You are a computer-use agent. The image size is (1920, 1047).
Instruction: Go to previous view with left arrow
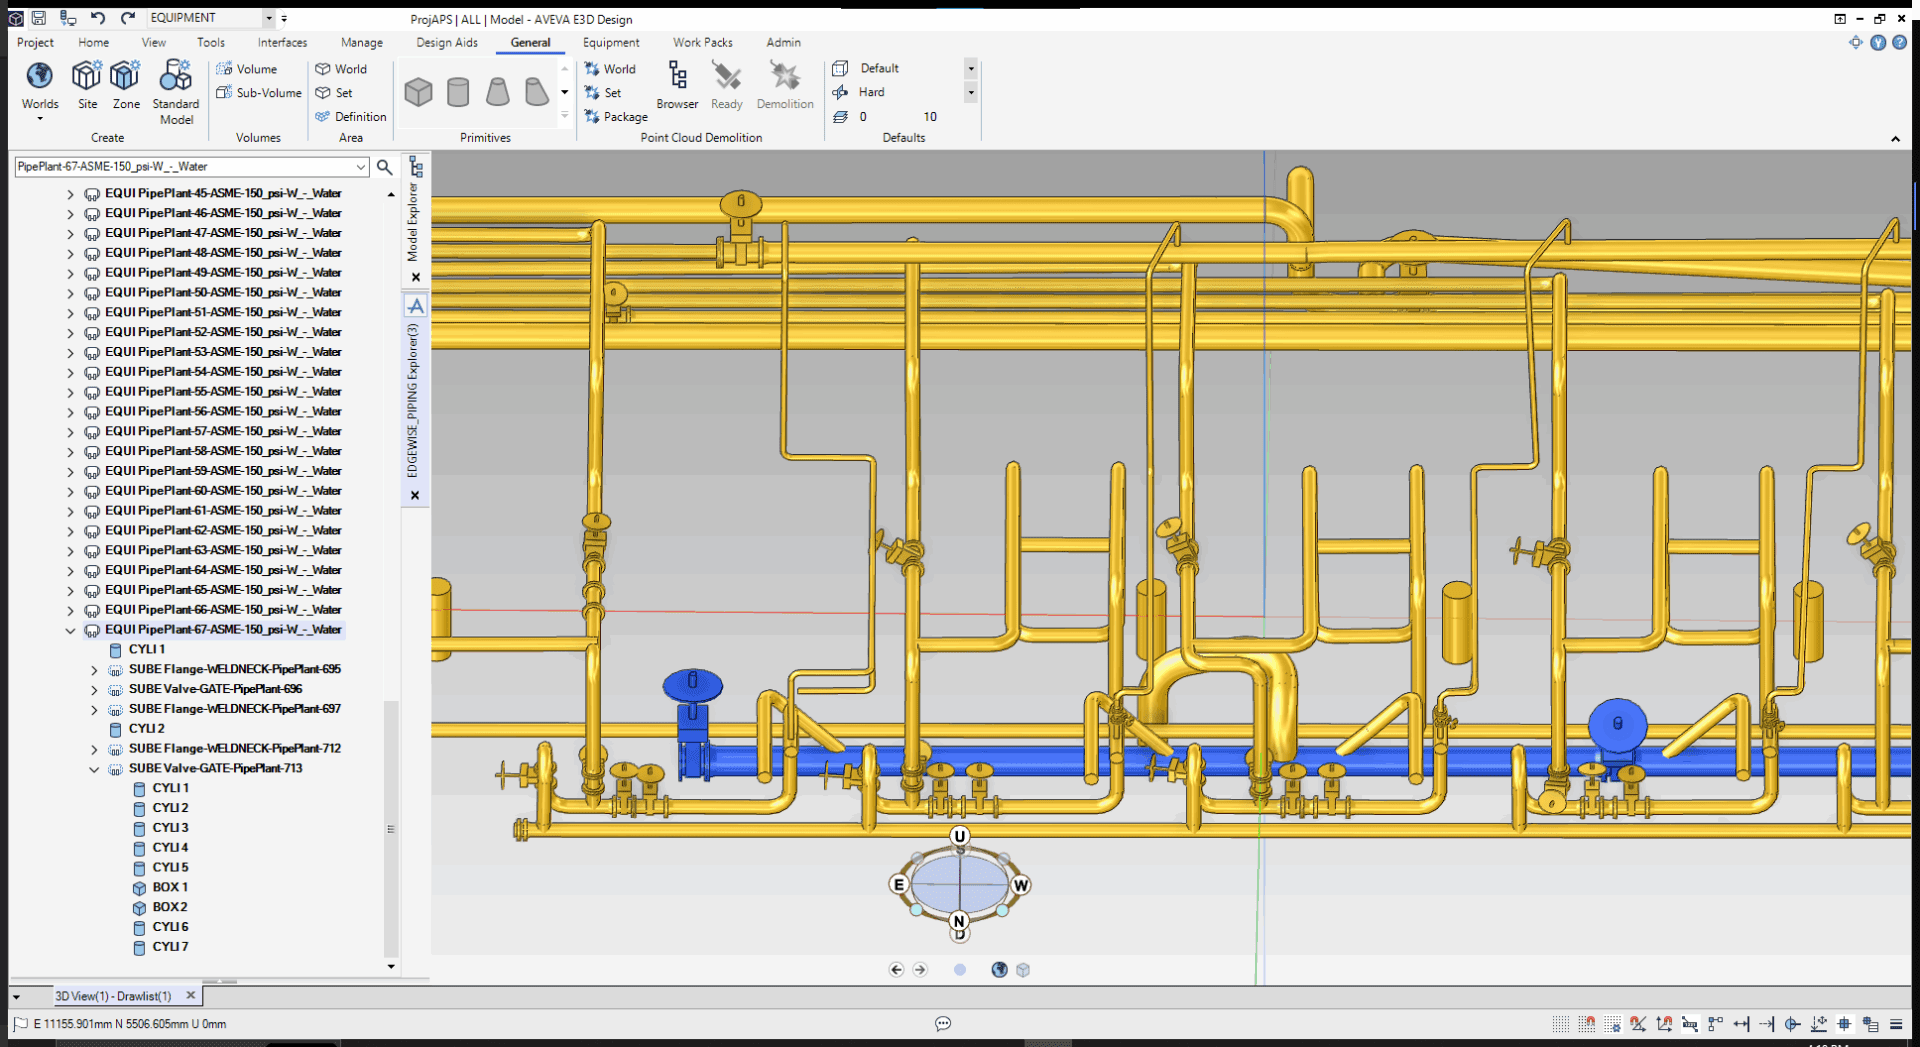click(x=896, y=969)
